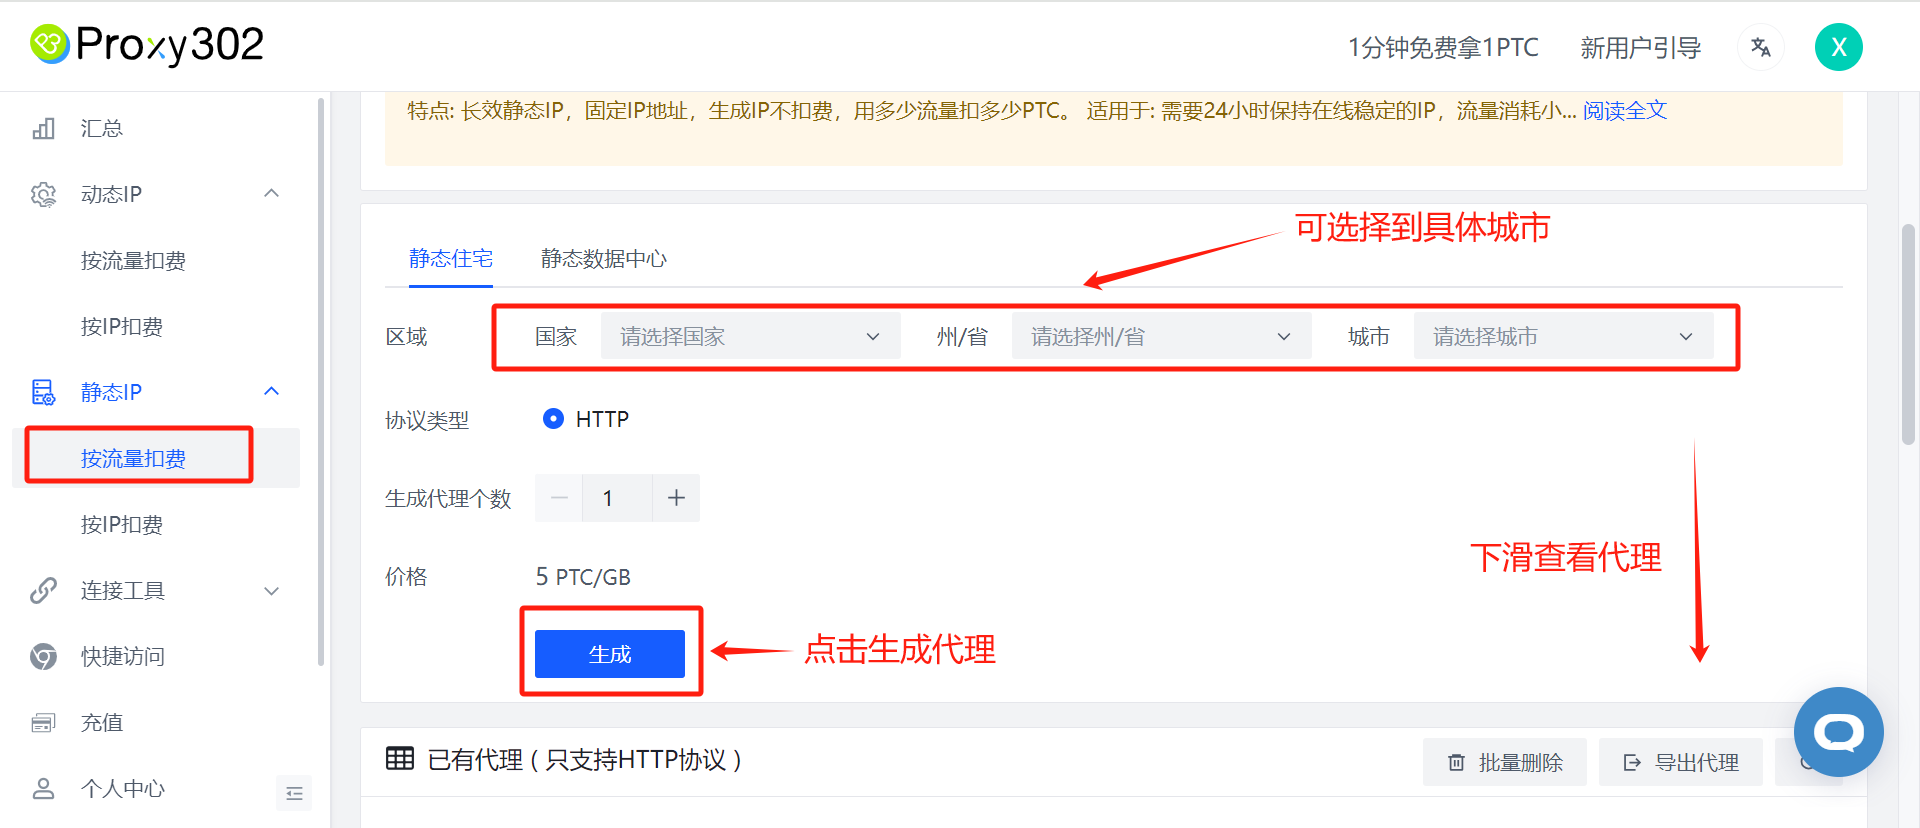Switch to the 静态住宅 tab
The image size is (1920, 828).
(451, 258)
